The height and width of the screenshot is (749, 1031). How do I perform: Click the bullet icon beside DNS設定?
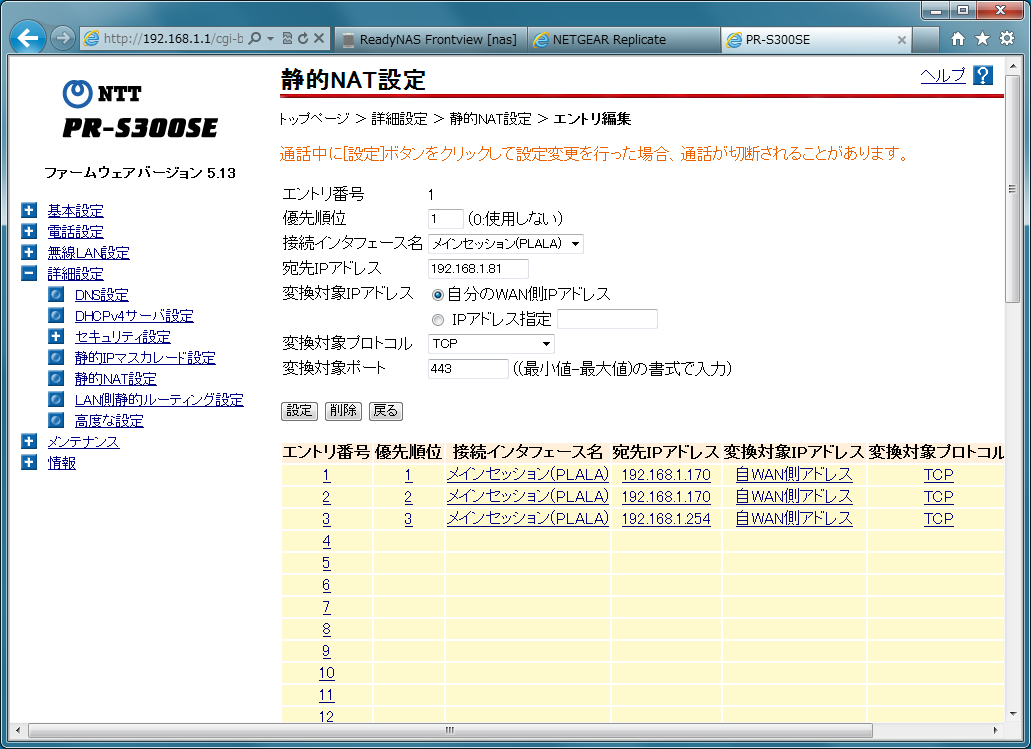click(x=56, y=295)
